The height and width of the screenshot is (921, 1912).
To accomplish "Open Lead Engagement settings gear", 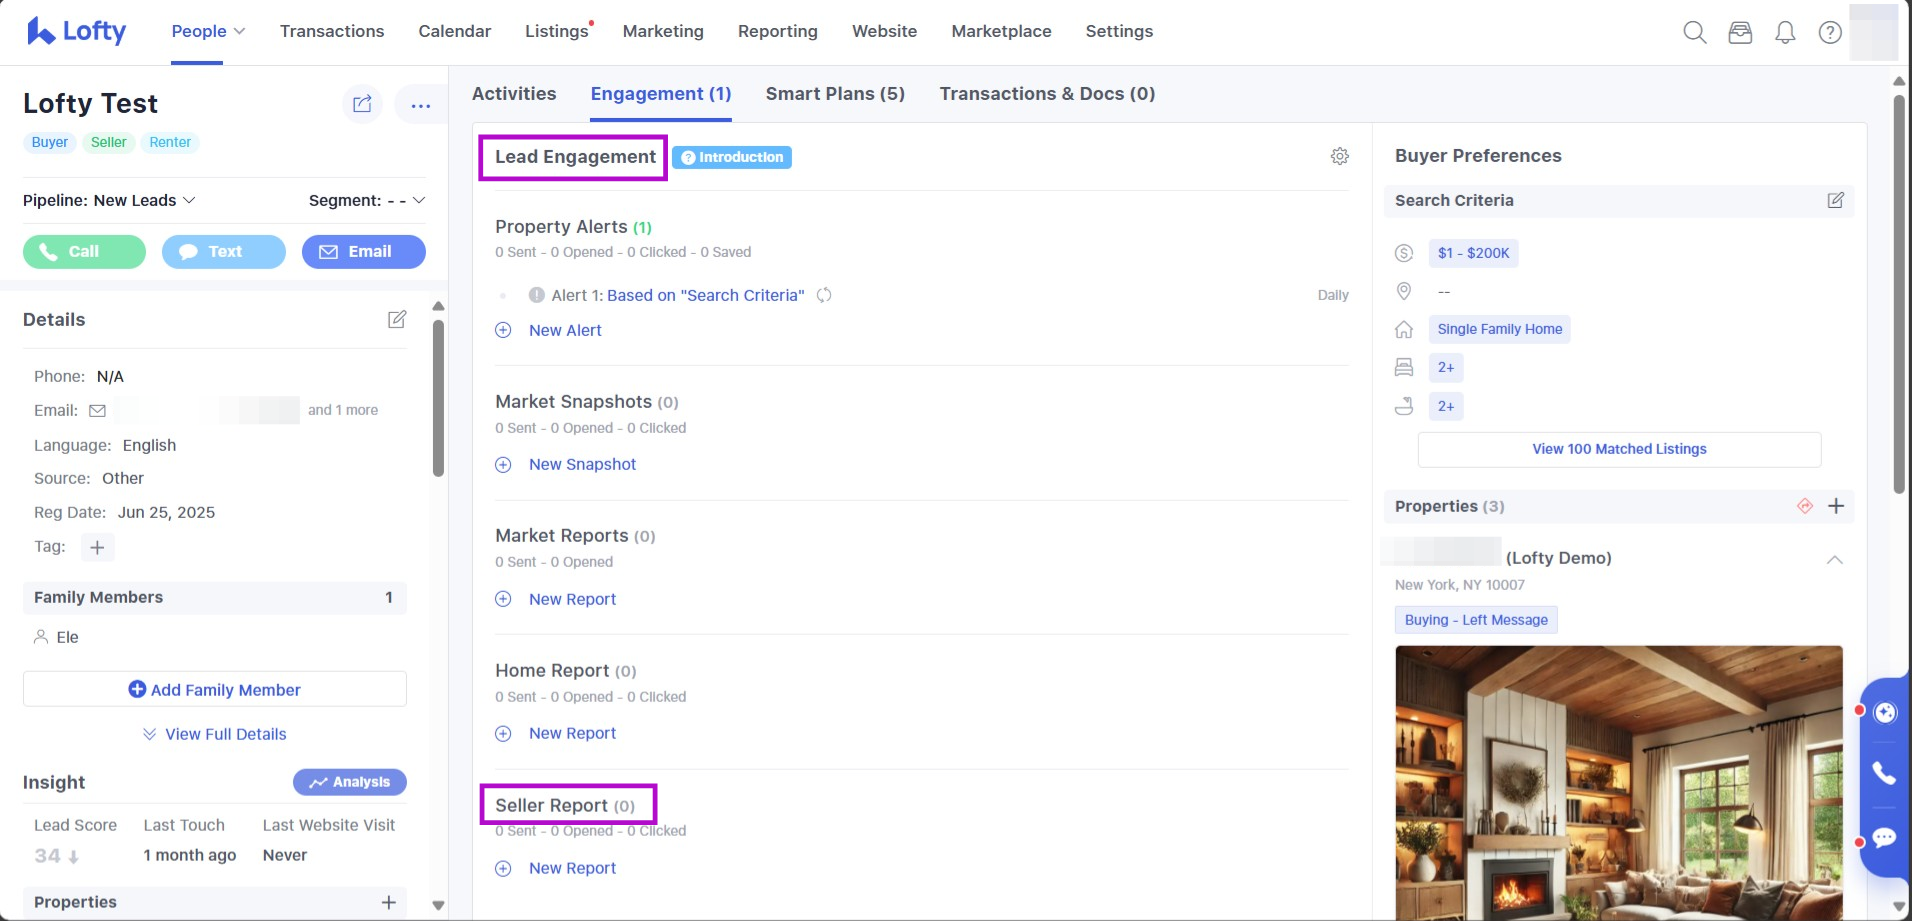I will pos(1340,156).
